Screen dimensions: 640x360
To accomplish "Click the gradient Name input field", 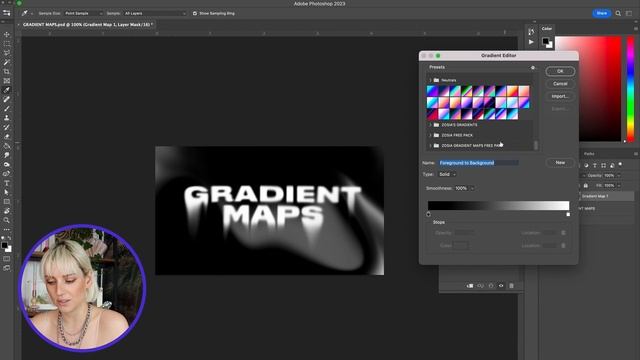I will [x=479, y=163].
